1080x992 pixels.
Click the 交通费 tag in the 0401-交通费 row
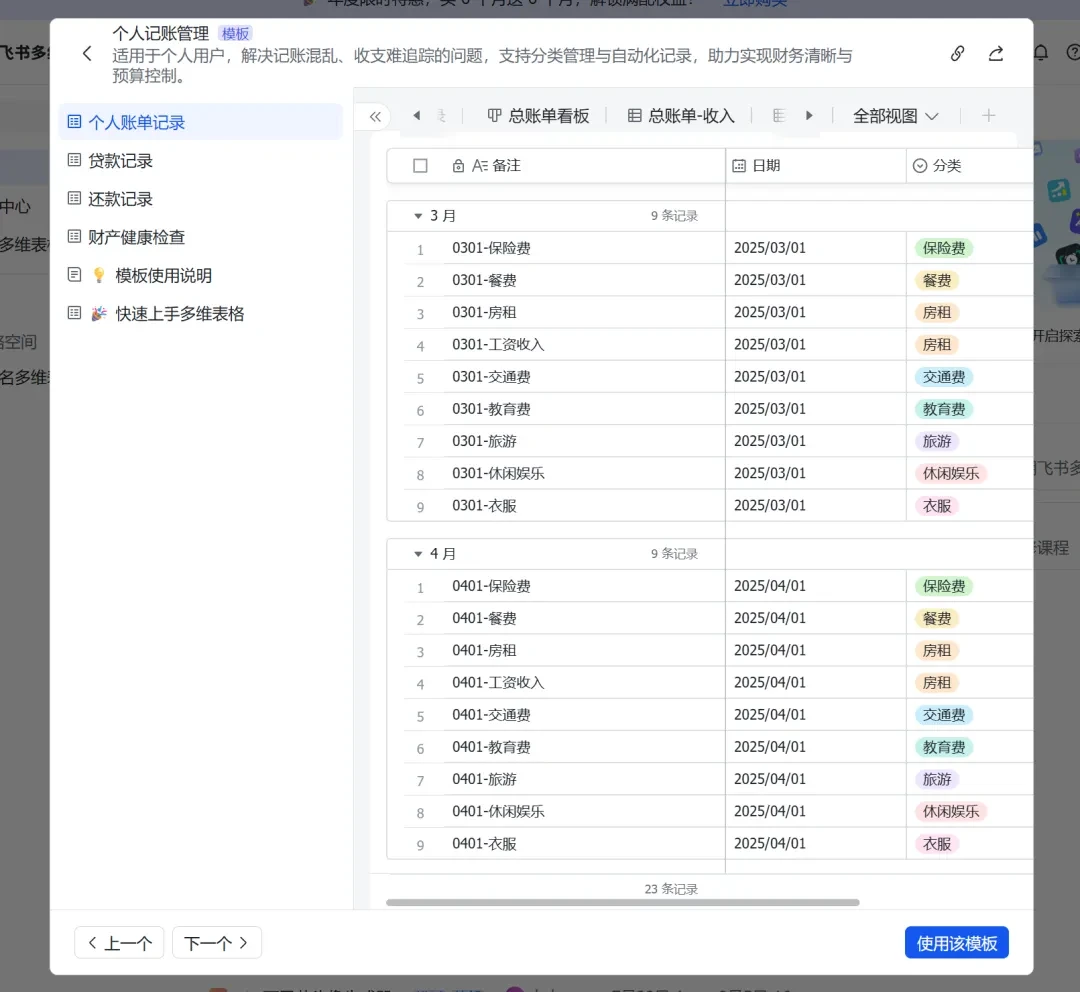(x=944, y=715)
